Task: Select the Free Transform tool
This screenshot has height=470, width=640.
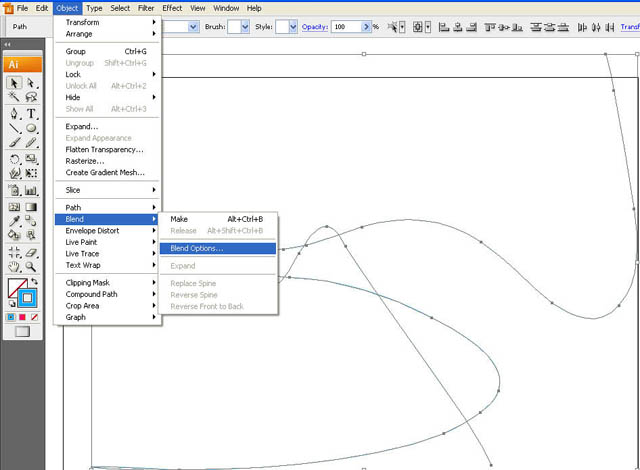Action: tap(31, 173)
